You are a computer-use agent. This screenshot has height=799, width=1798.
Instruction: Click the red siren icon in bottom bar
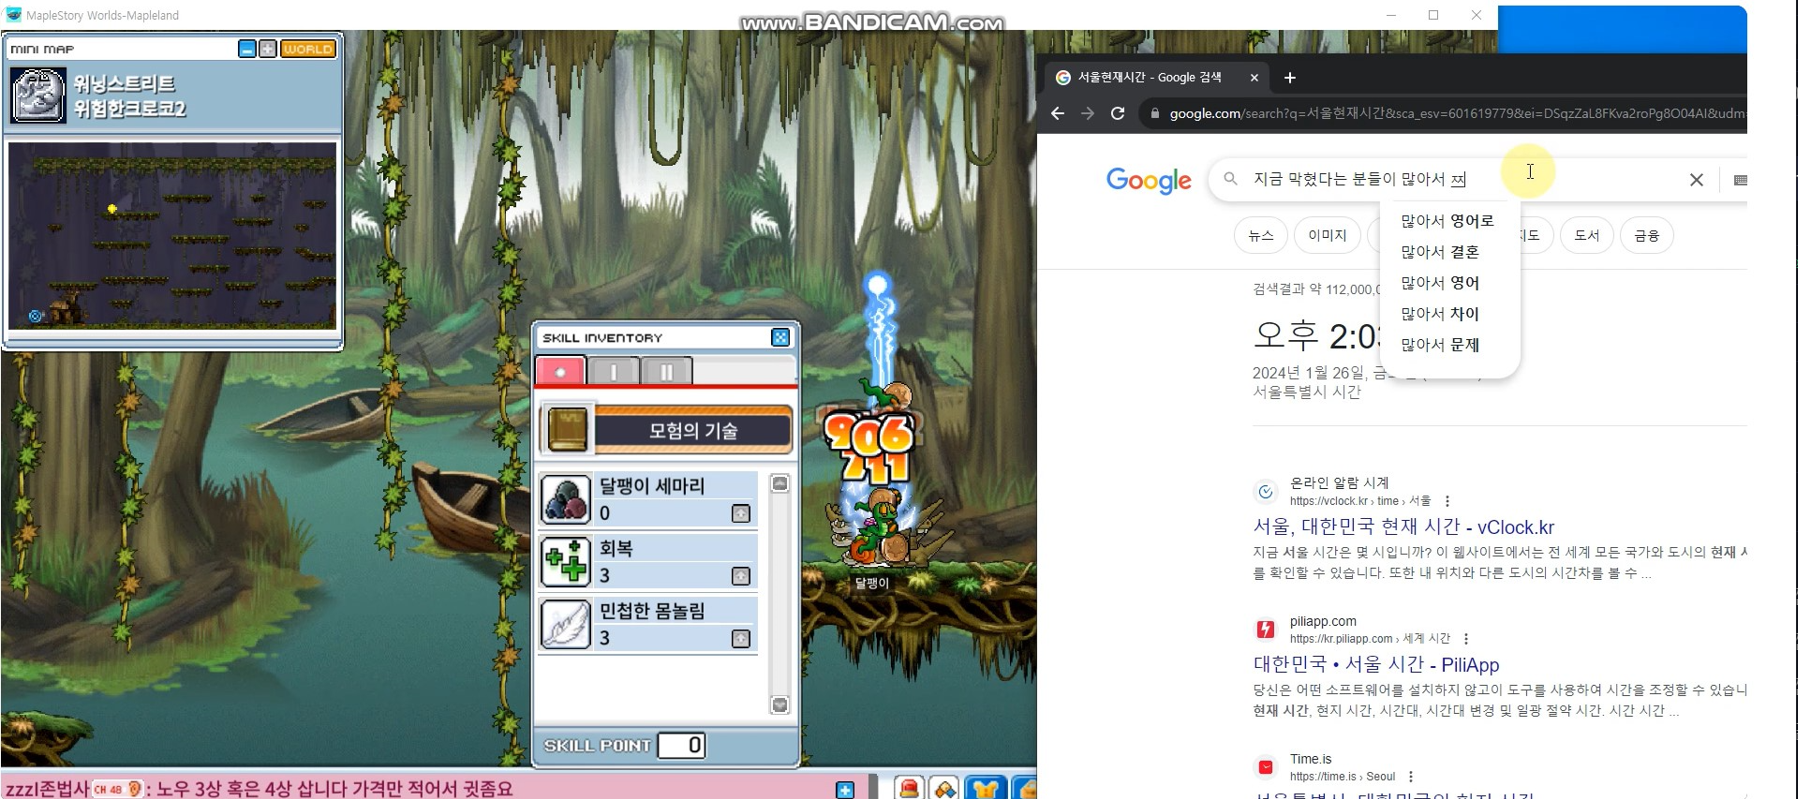click(908, 788)
